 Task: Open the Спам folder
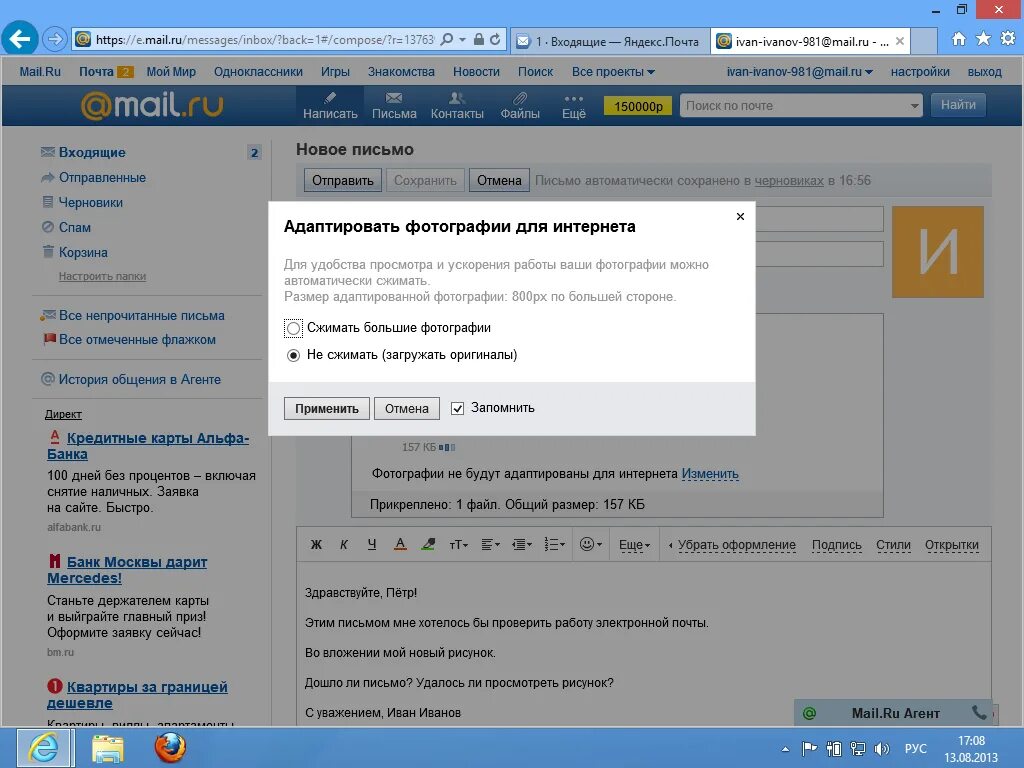74,227
